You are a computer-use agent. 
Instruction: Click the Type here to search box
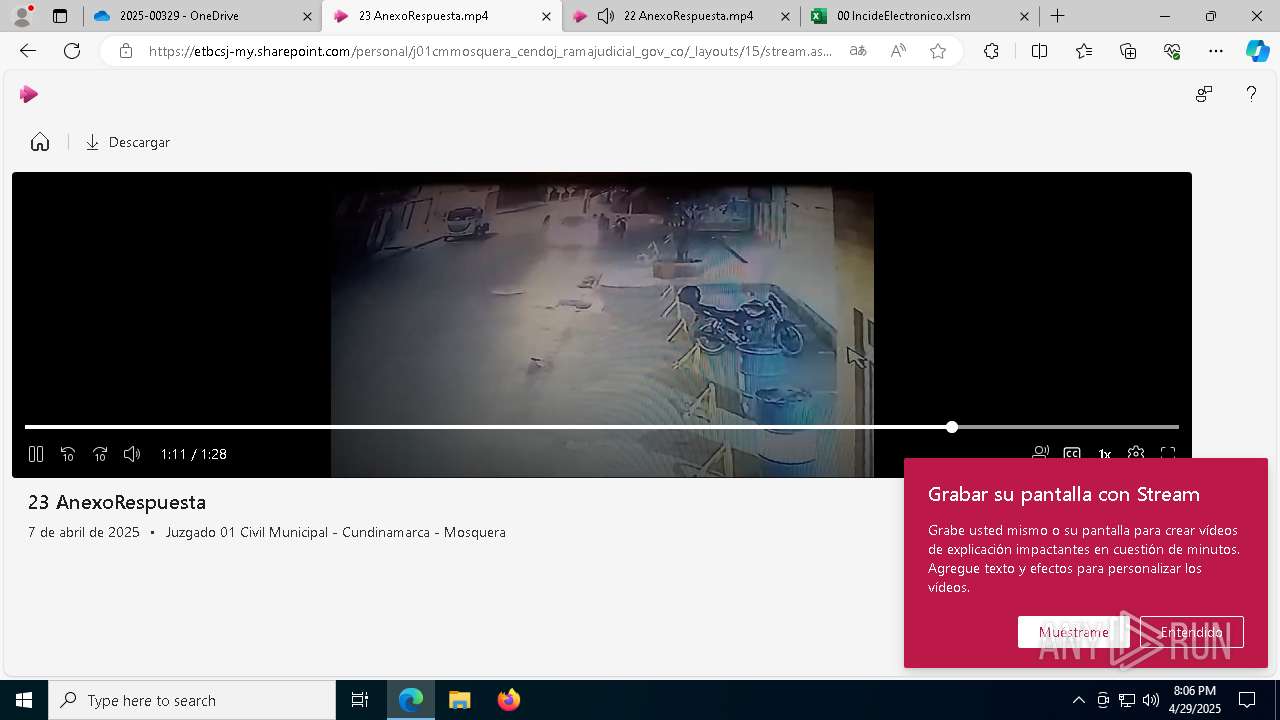tap(192, 700)
